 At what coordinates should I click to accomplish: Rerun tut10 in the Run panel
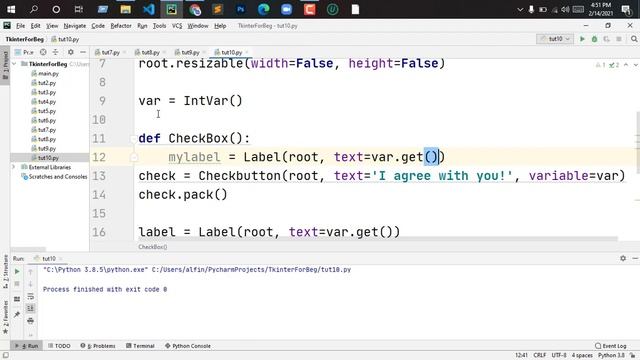click(17, 271)
